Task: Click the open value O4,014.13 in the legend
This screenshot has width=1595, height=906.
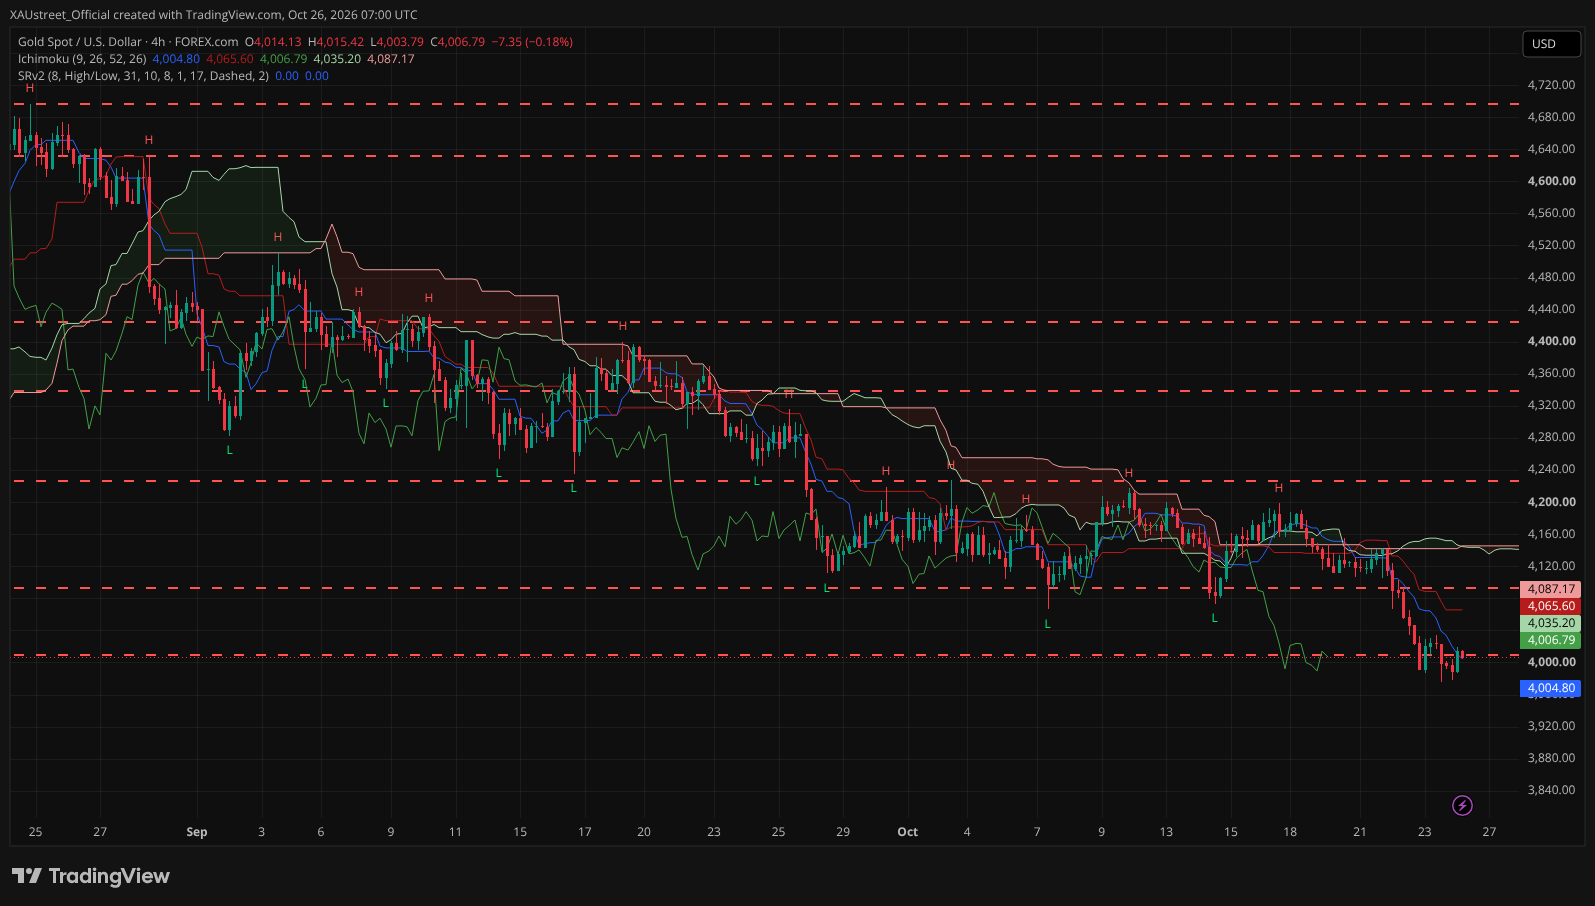Action: (273, 42)
